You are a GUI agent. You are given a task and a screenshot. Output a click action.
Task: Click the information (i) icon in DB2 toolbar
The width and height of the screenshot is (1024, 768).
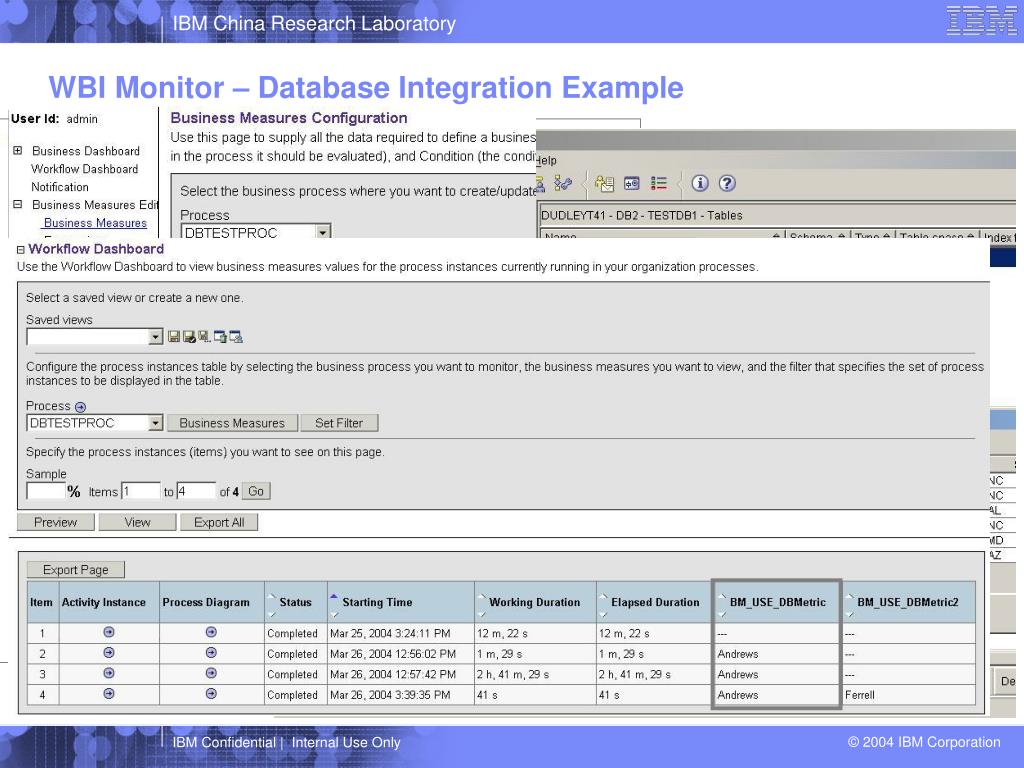coord(700,184)
